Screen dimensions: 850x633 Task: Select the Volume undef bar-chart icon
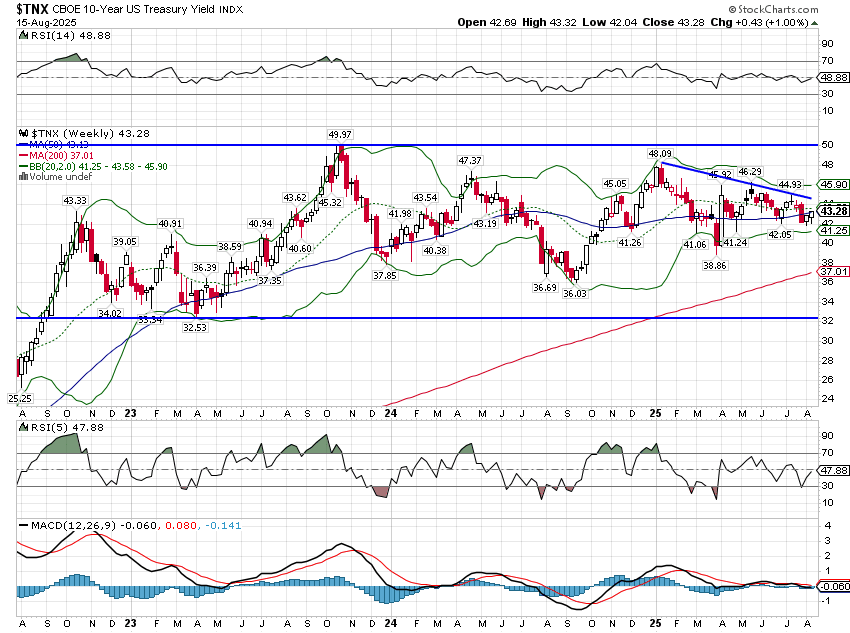pos(22,174)
